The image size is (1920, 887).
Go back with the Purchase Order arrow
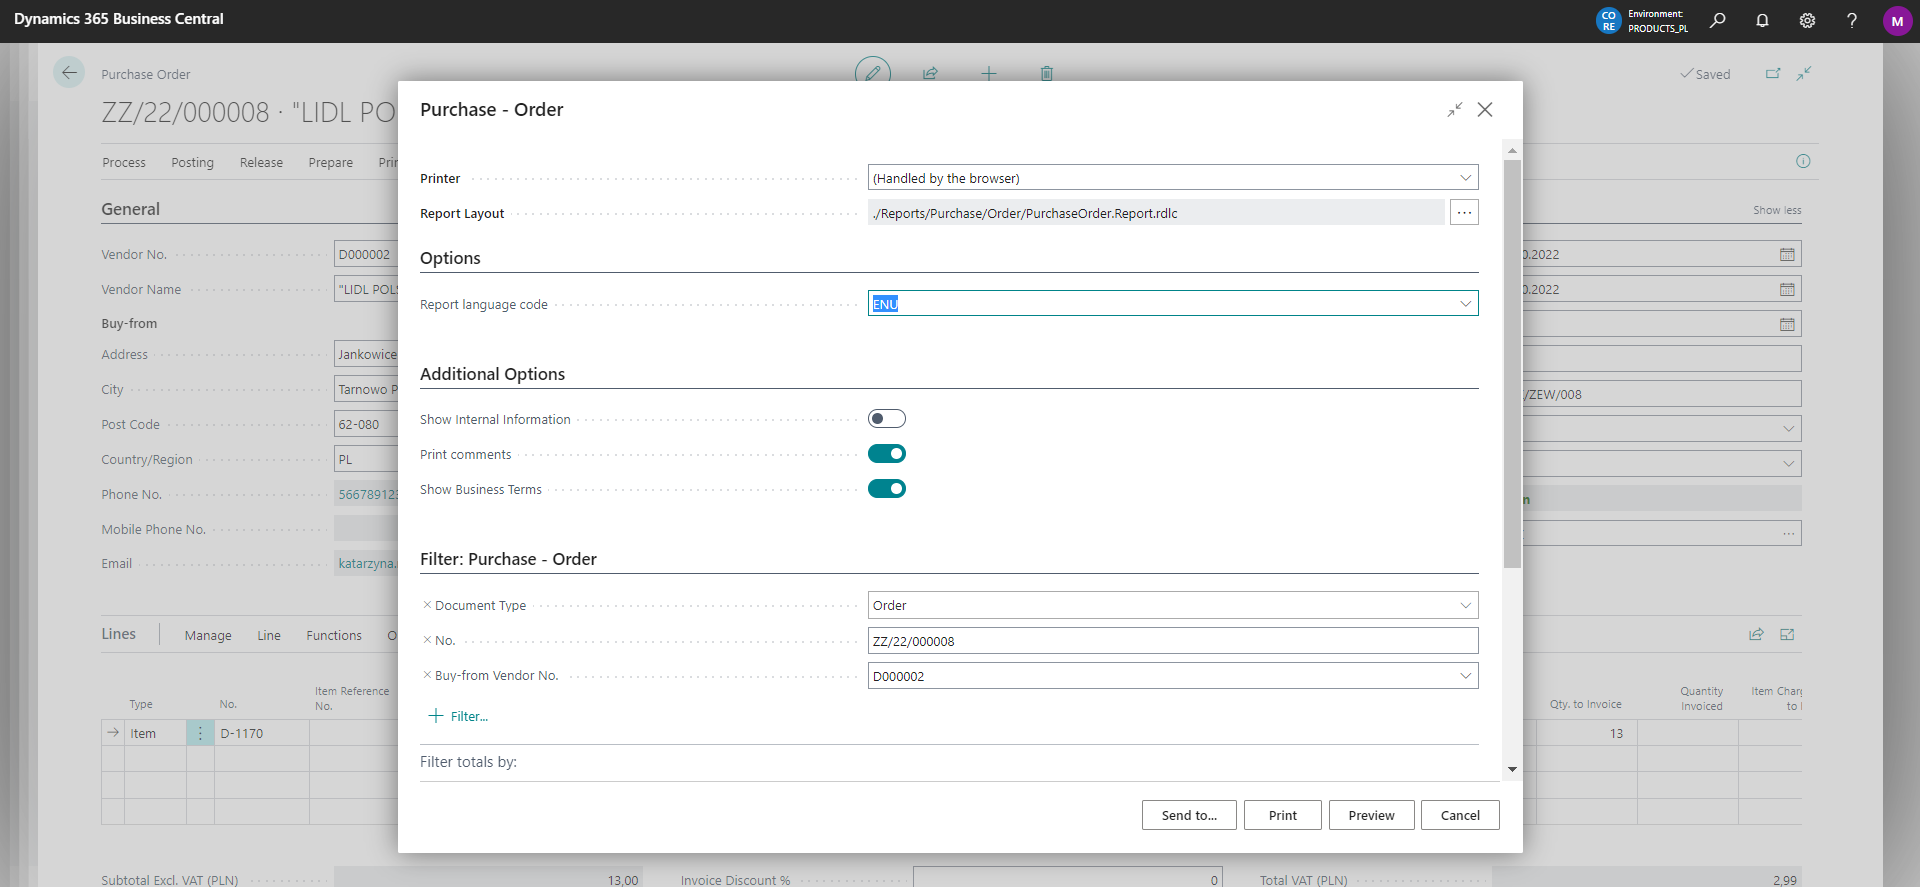[x=69, y=73]
